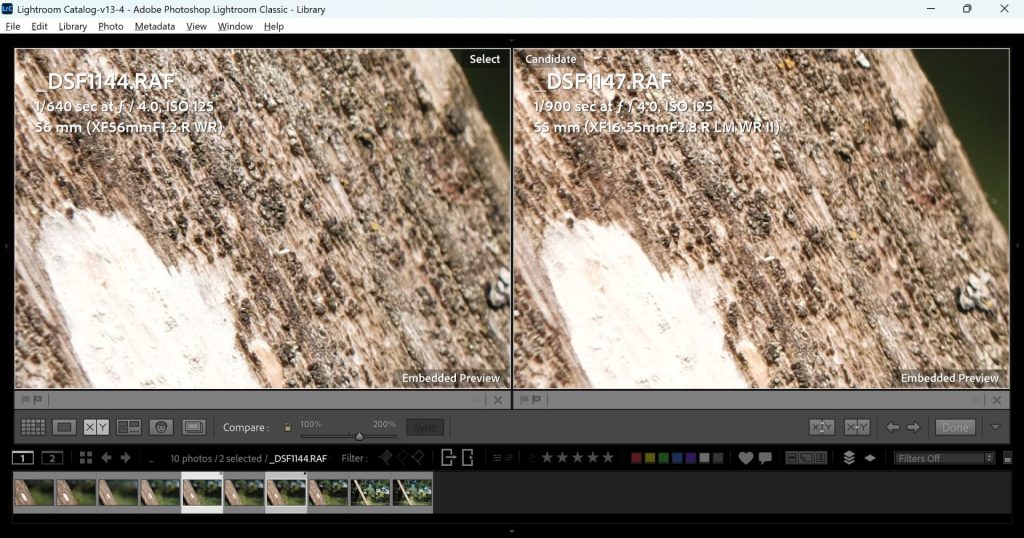
Task: Expand the left panel arrow
Action: coord(5,246)
